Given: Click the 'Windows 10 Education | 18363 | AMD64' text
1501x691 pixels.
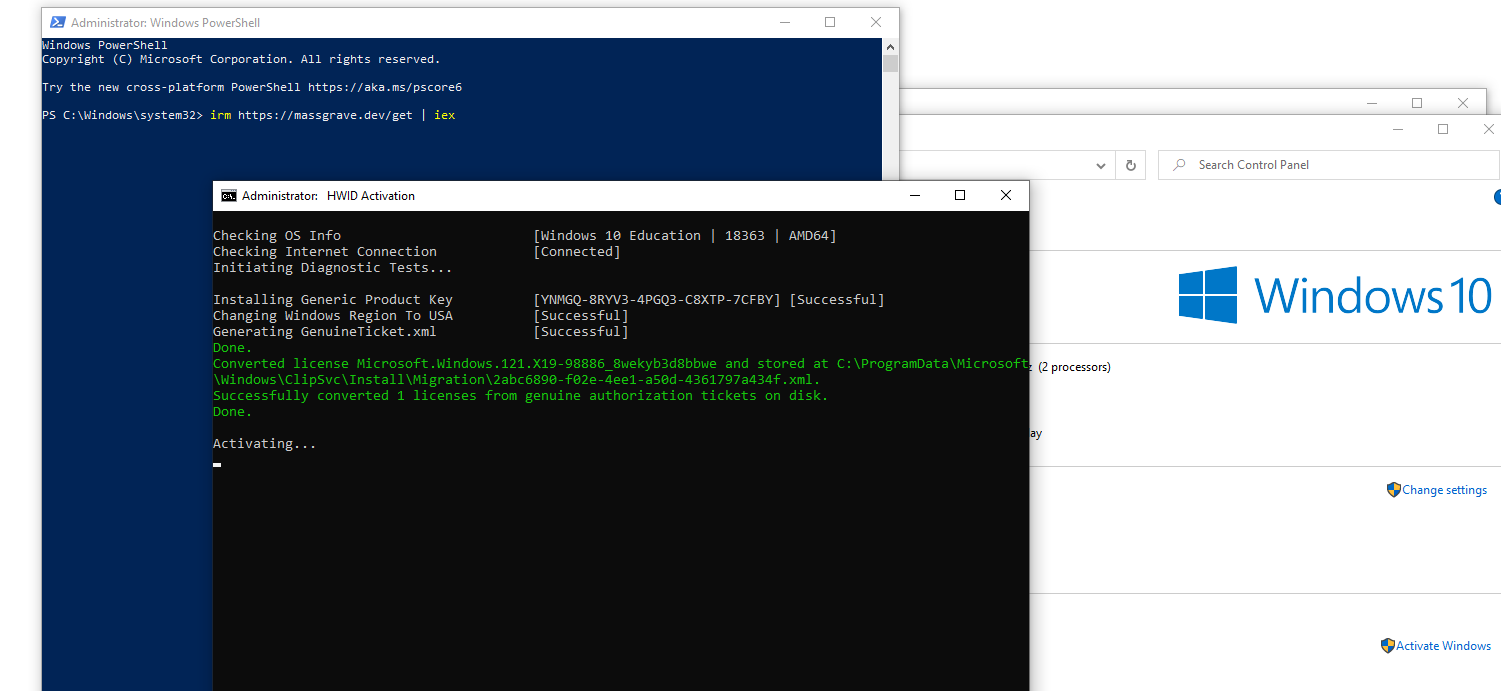Looking at the screenshot, I should point(685,235).
